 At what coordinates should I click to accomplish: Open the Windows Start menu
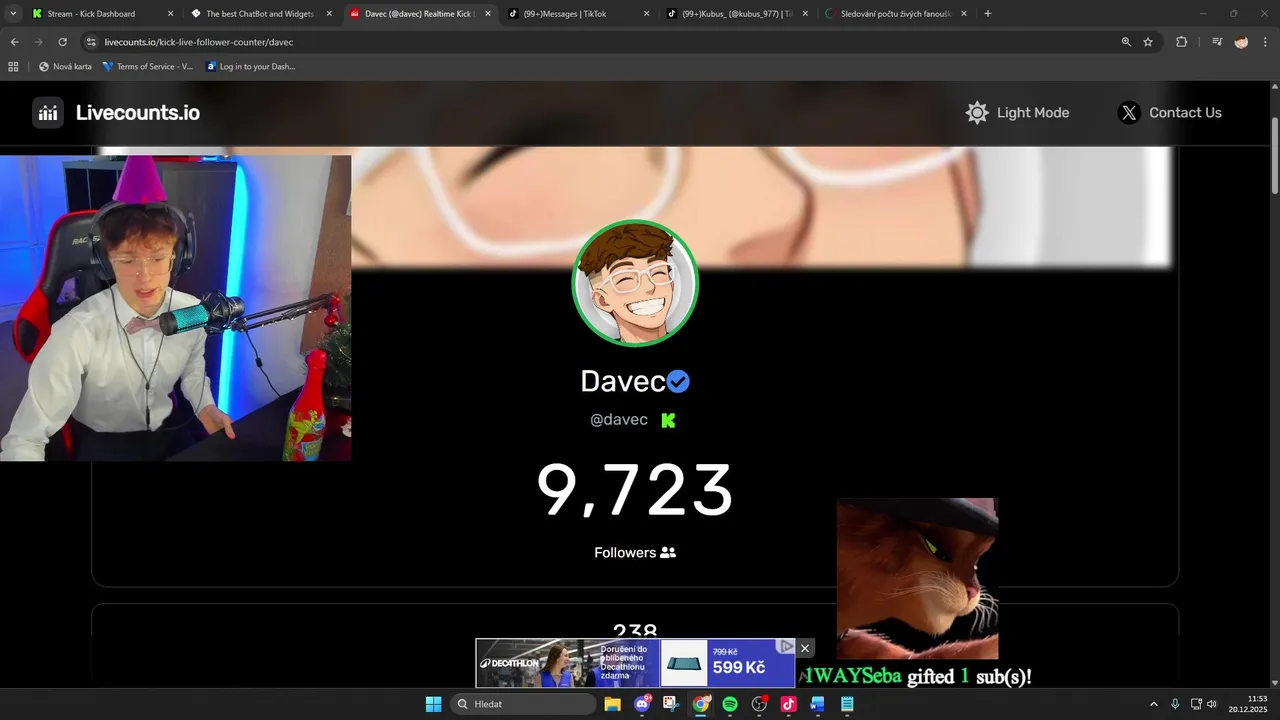433,704
